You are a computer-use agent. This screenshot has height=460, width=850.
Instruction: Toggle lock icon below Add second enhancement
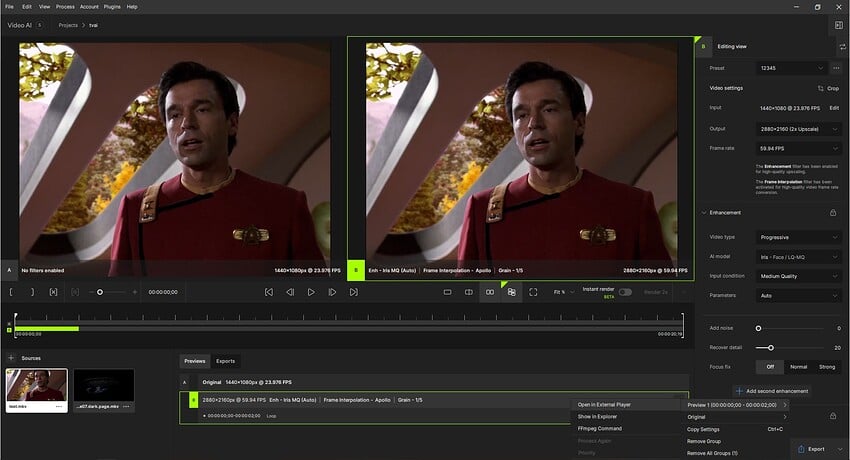[x=833, y=416]
